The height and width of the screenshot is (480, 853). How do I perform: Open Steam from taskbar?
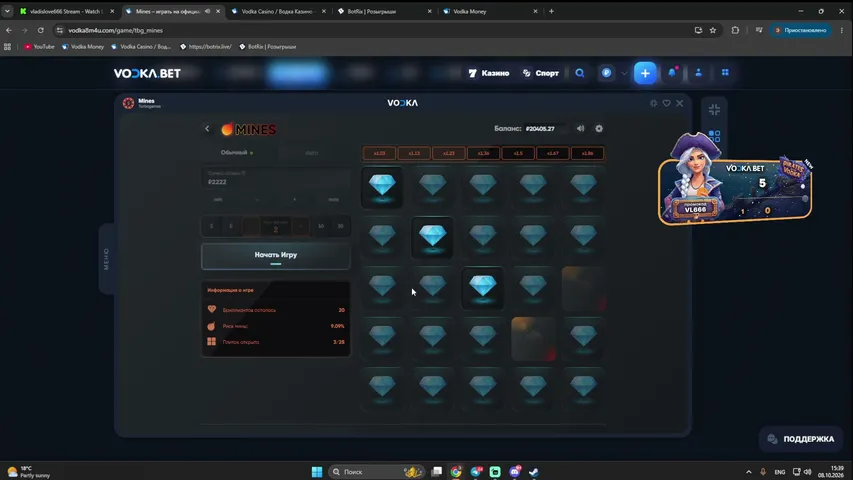click(534, 472)
